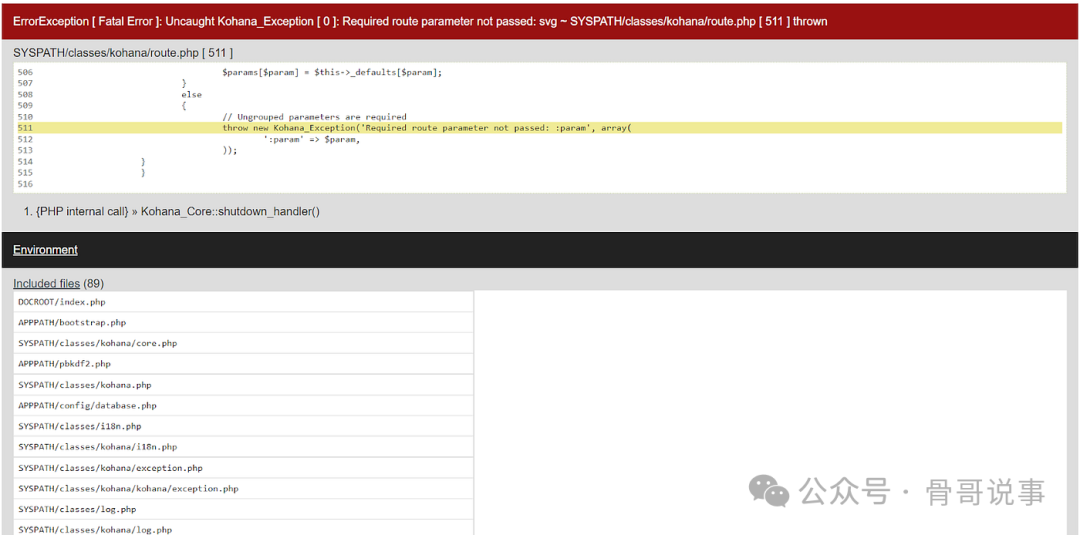Image resolution: width=1080 pixels, height=535 pixels.
Task: Expand the Included files list
Action: point(46,284)
